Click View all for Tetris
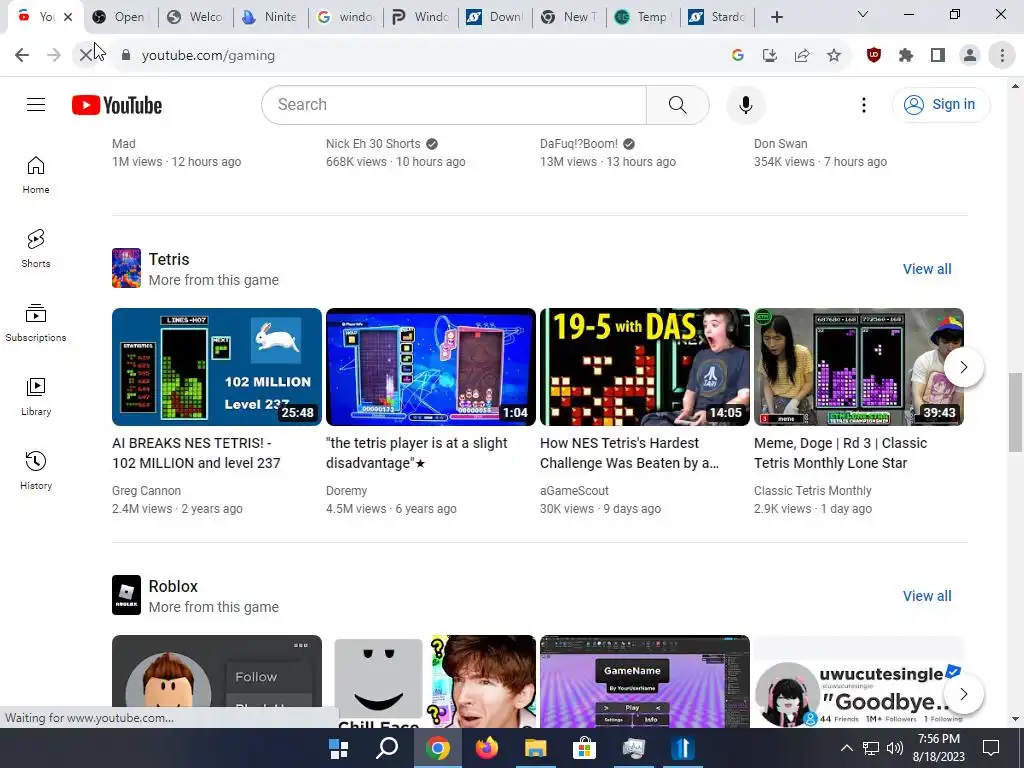This screenshot has width=1024, height=768. (927, 269)
